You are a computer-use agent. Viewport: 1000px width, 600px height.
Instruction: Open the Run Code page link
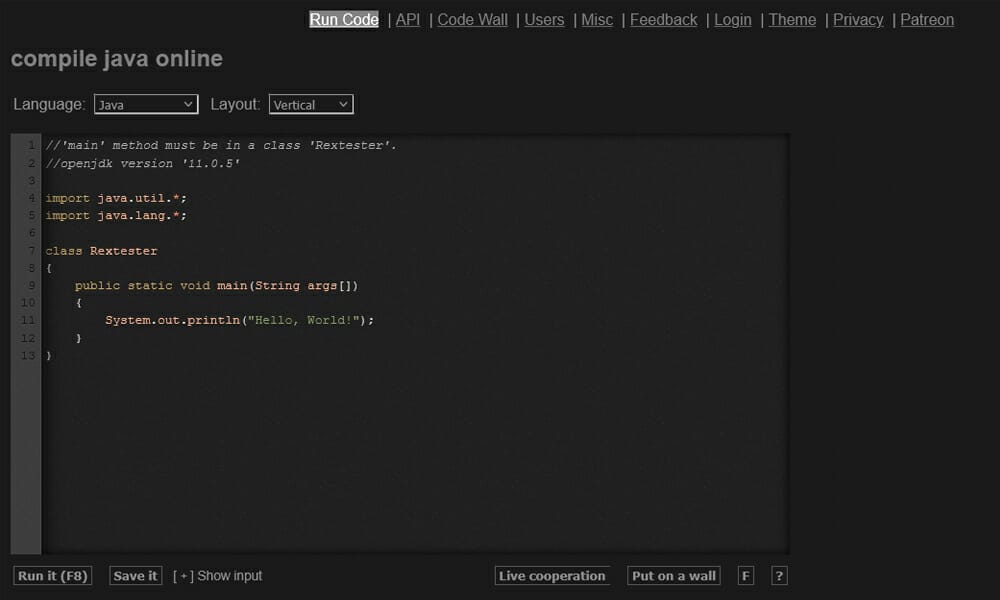(x=344, y=20)
